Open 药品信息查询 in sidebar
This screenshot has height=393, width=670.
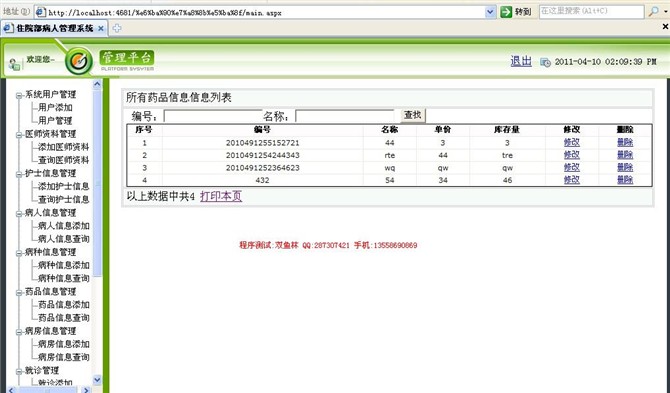pyautogui.click(x=64, y=318)
